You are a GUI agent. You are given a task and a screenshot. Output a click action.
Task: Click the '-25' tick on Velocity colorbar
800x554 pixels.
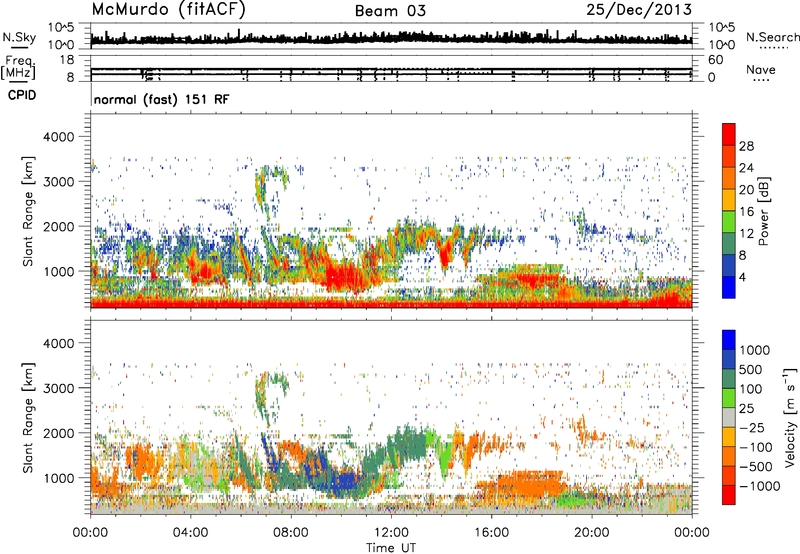click(753, 428)
